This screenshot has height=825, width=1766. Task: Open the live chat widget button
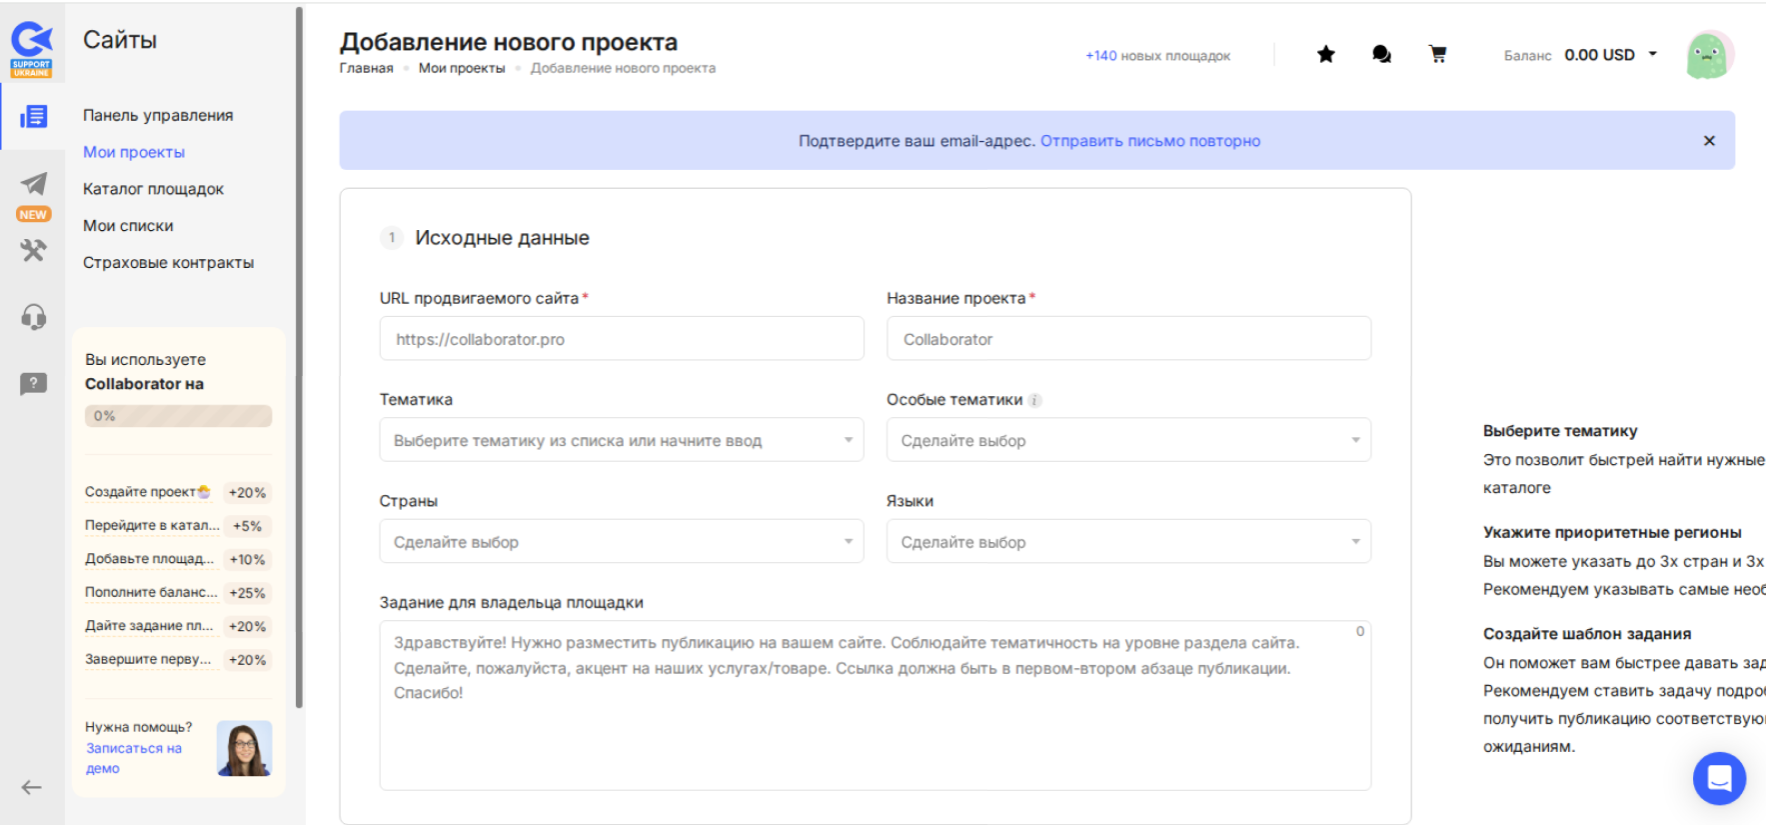[1719, 778]
